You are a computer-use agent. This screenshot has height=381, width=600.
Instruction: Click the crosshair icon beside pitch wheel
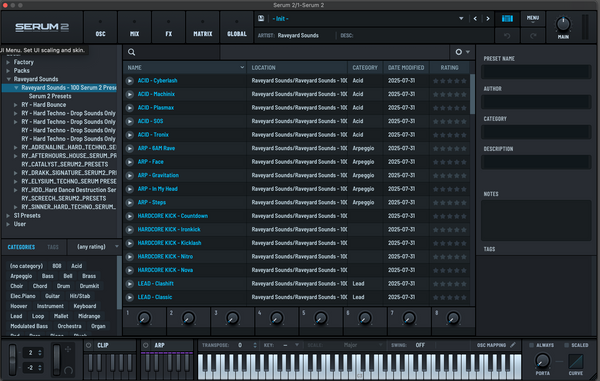[68, 349]
